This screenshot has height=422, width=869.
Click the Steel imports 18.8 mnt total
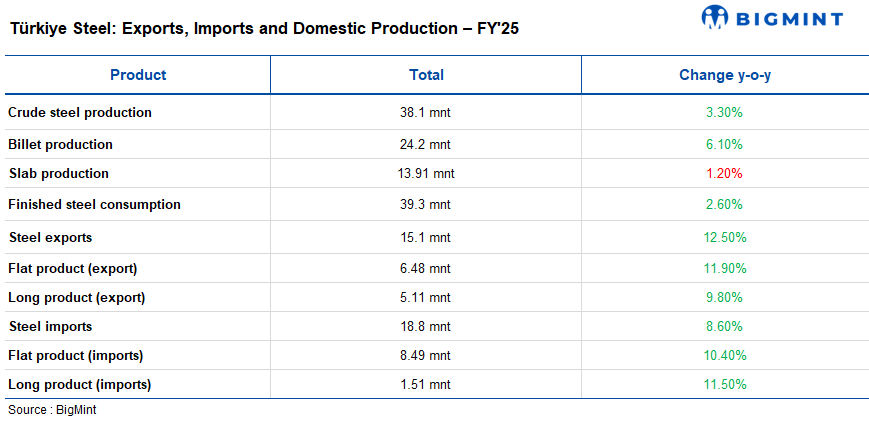point(426,327)
